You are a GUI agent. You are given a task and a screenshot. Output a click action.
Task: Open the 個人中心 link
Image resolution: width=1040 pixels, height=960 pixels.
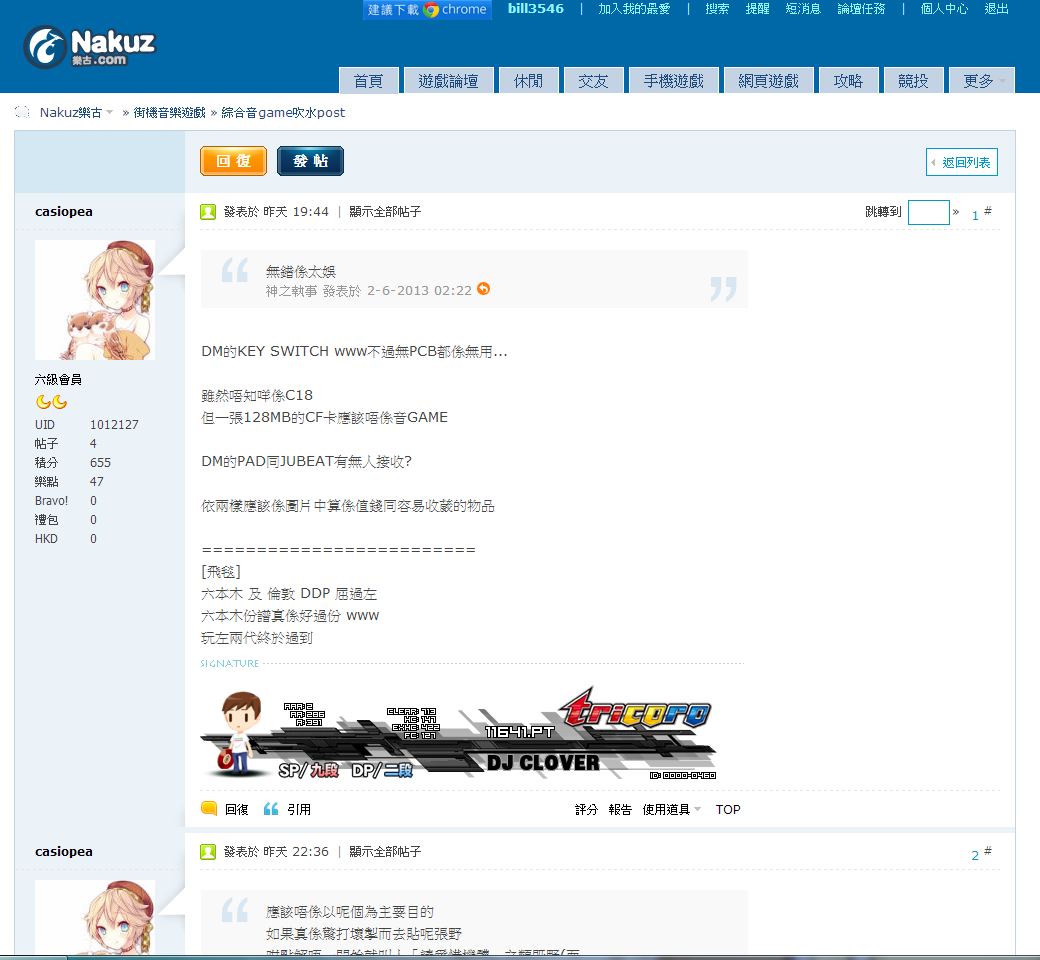[944, 9]
